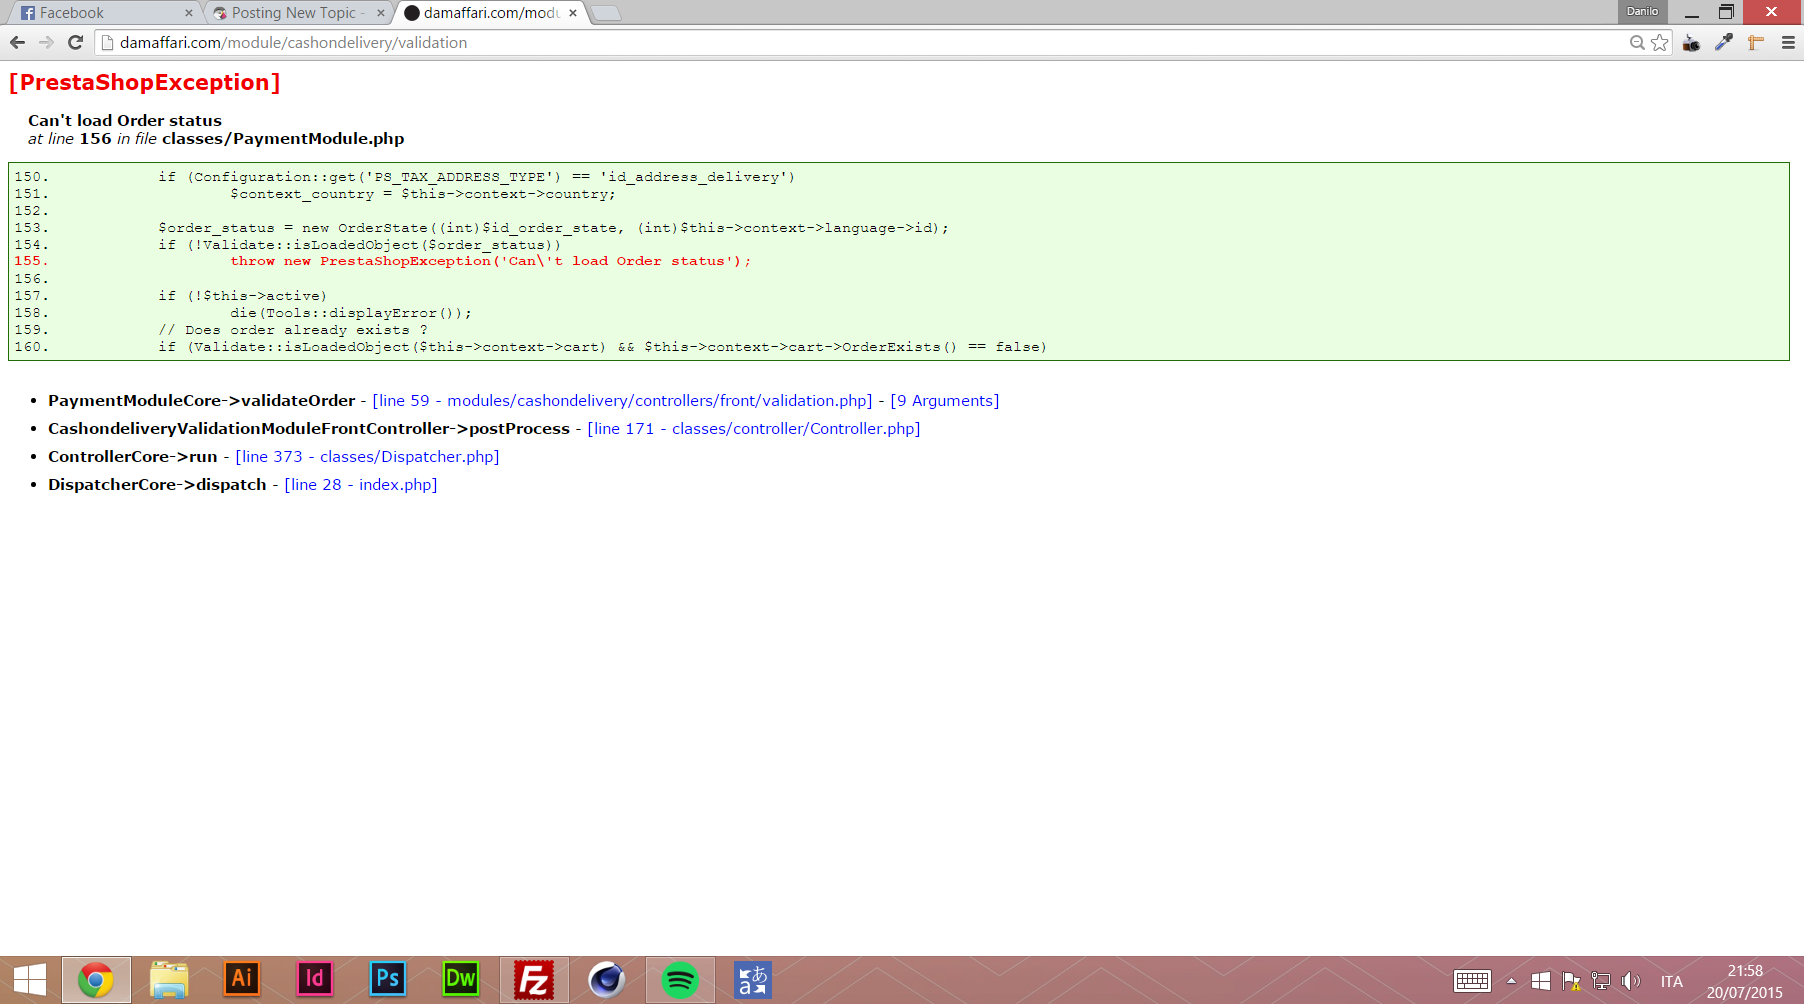
Task: Click the eyedropper extension icon
Action: 1724,43
